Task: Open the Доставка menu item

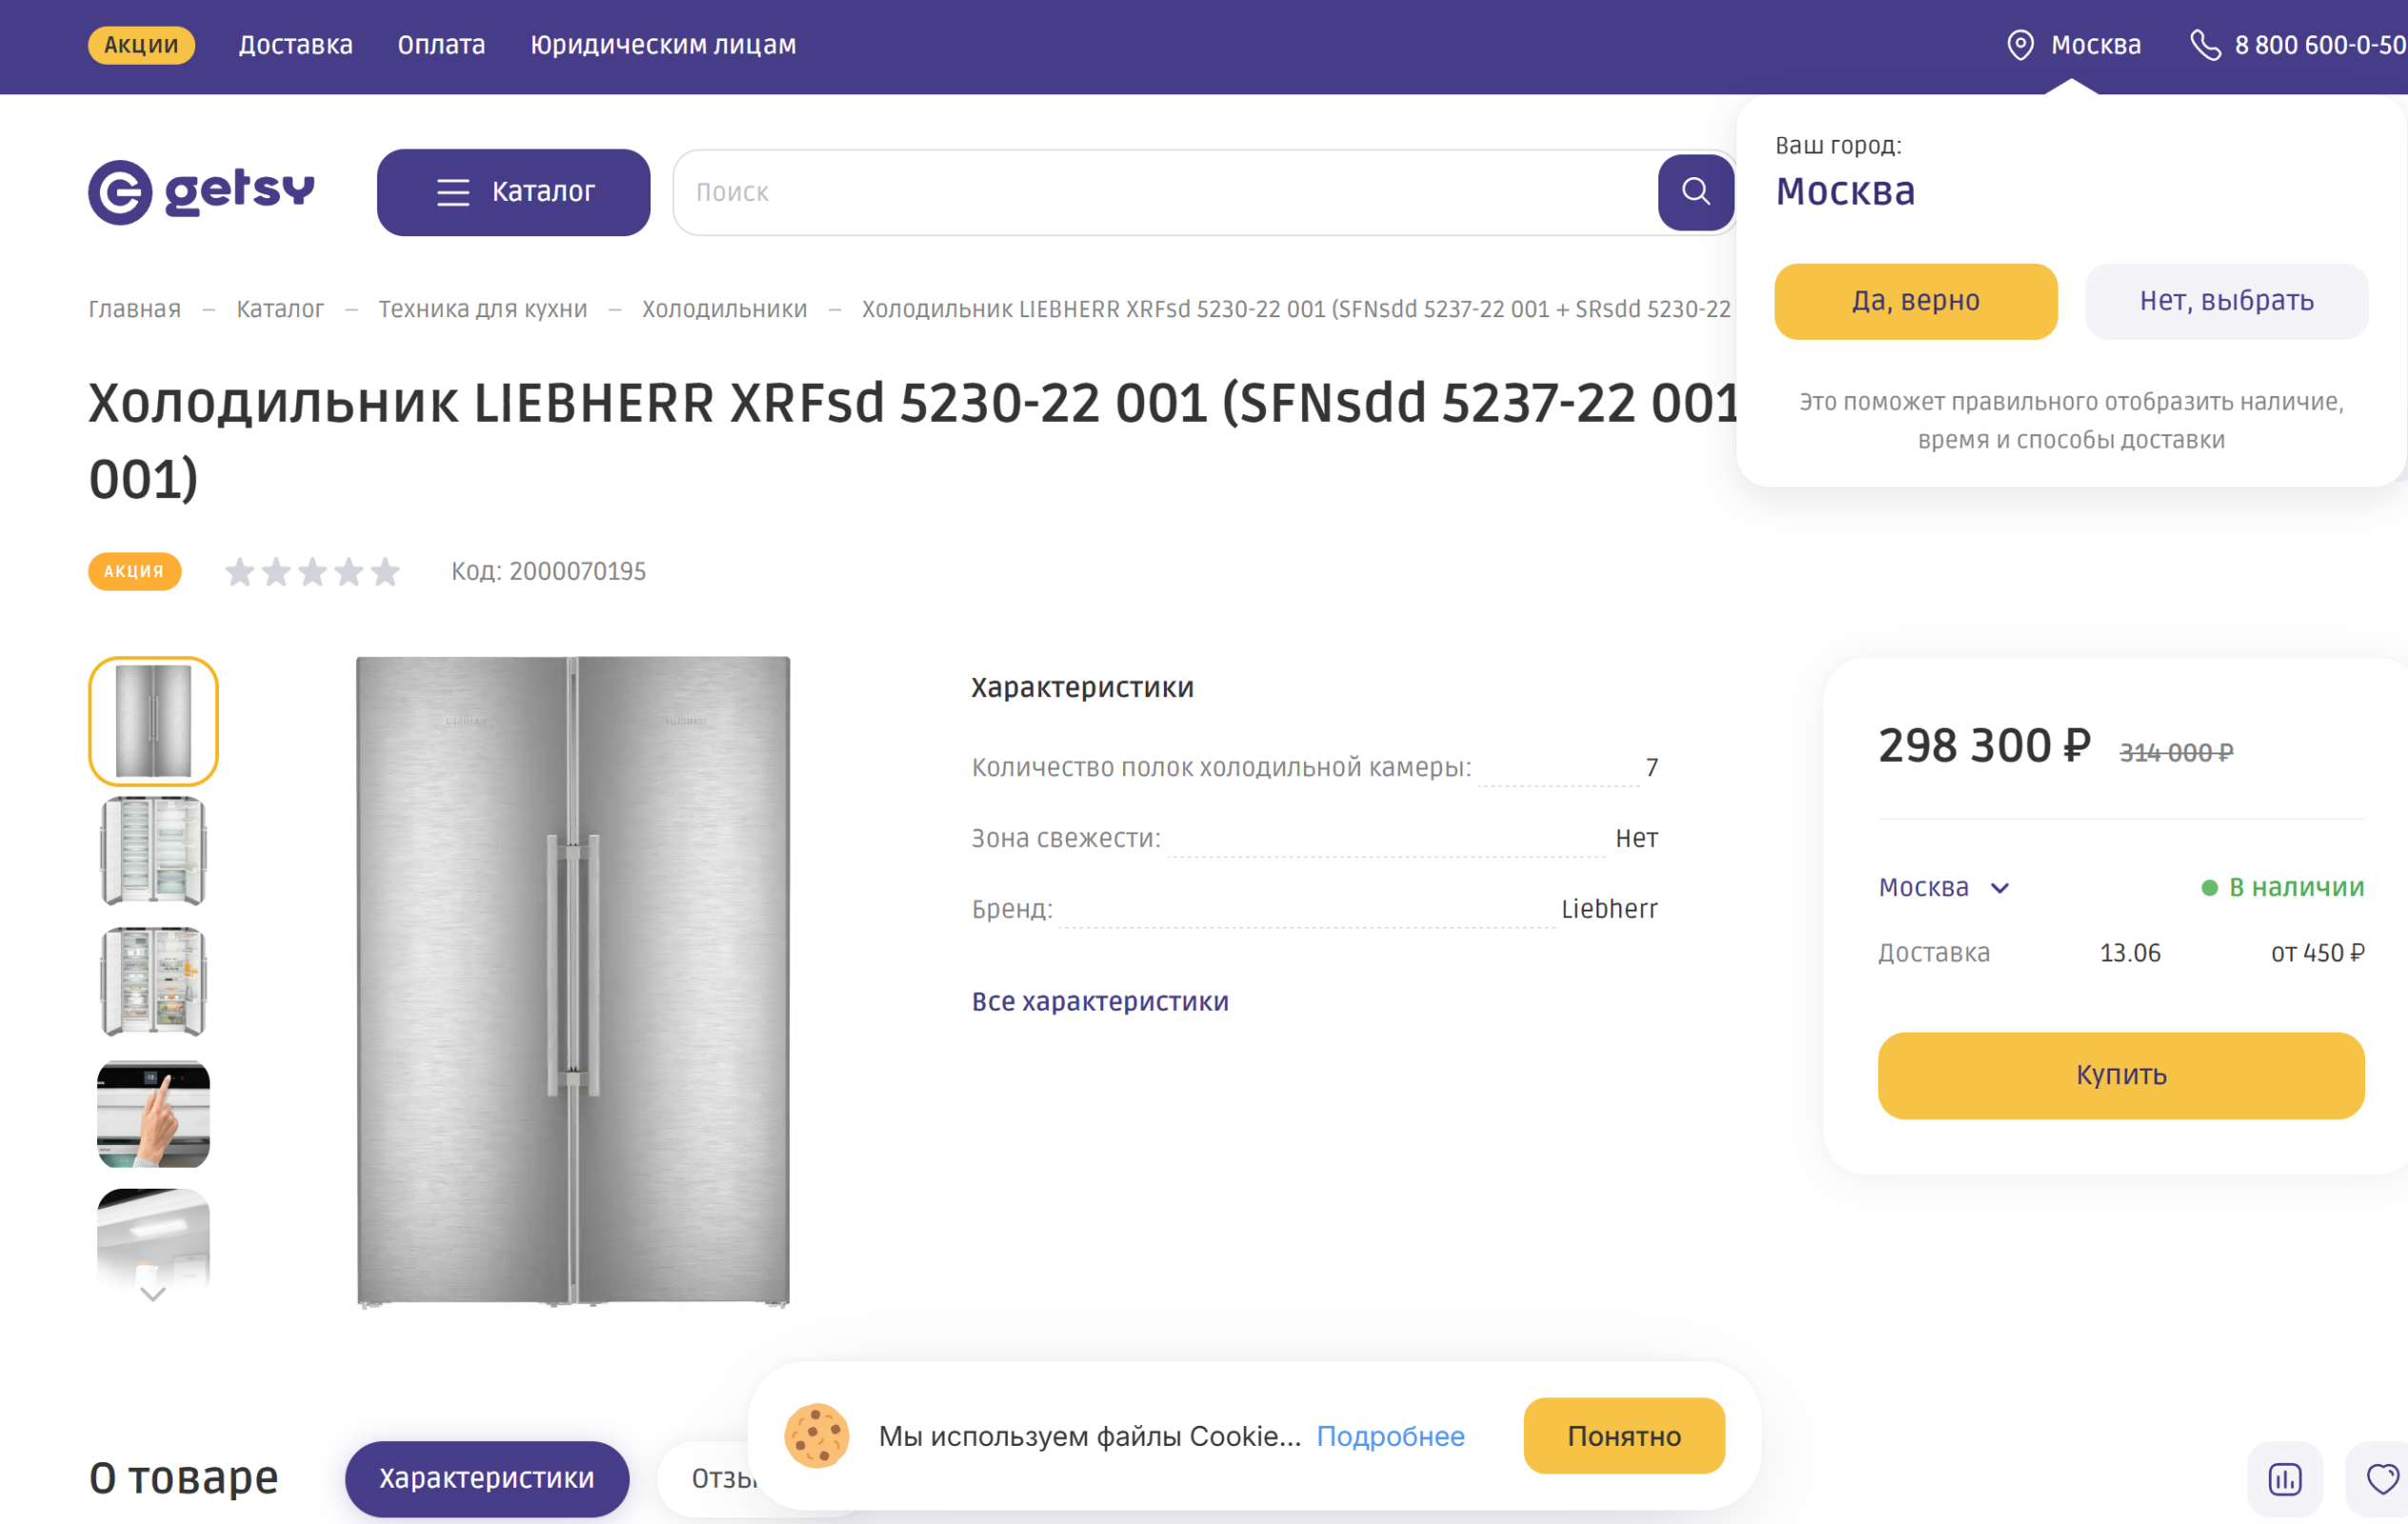Action: pos(295,45)
